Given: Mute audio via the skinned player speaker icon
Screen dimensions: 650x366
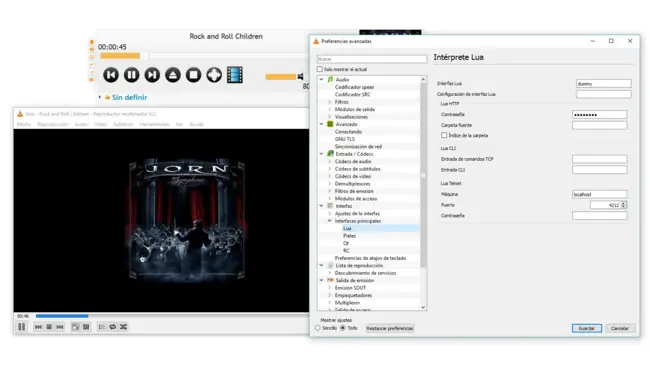Looking at the screenshot, I should pyautogui.click(x=301, y=77).
